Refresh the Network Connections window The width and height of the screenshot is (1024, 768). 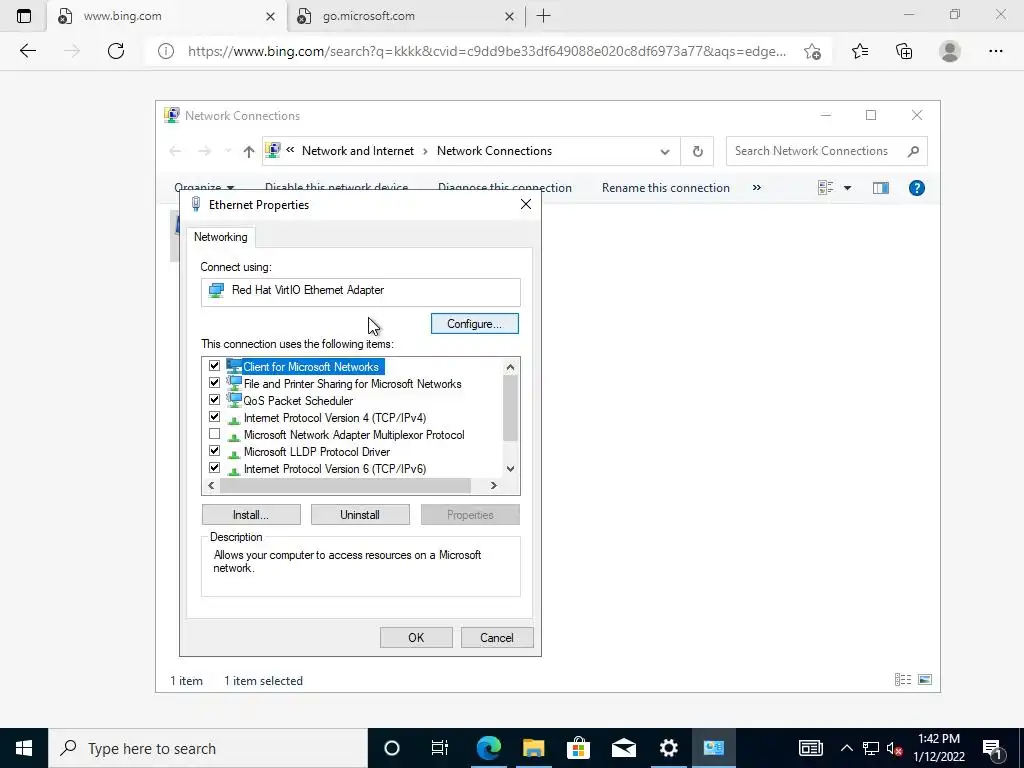[x=697, y=152]
